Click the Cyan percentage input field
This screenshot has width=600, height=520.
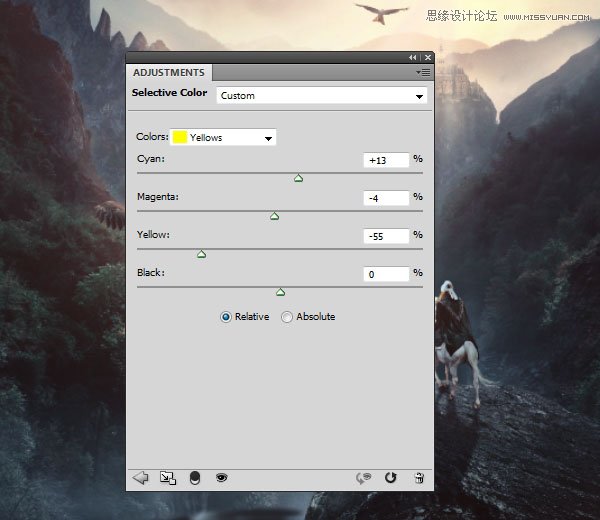pos(386,160)
